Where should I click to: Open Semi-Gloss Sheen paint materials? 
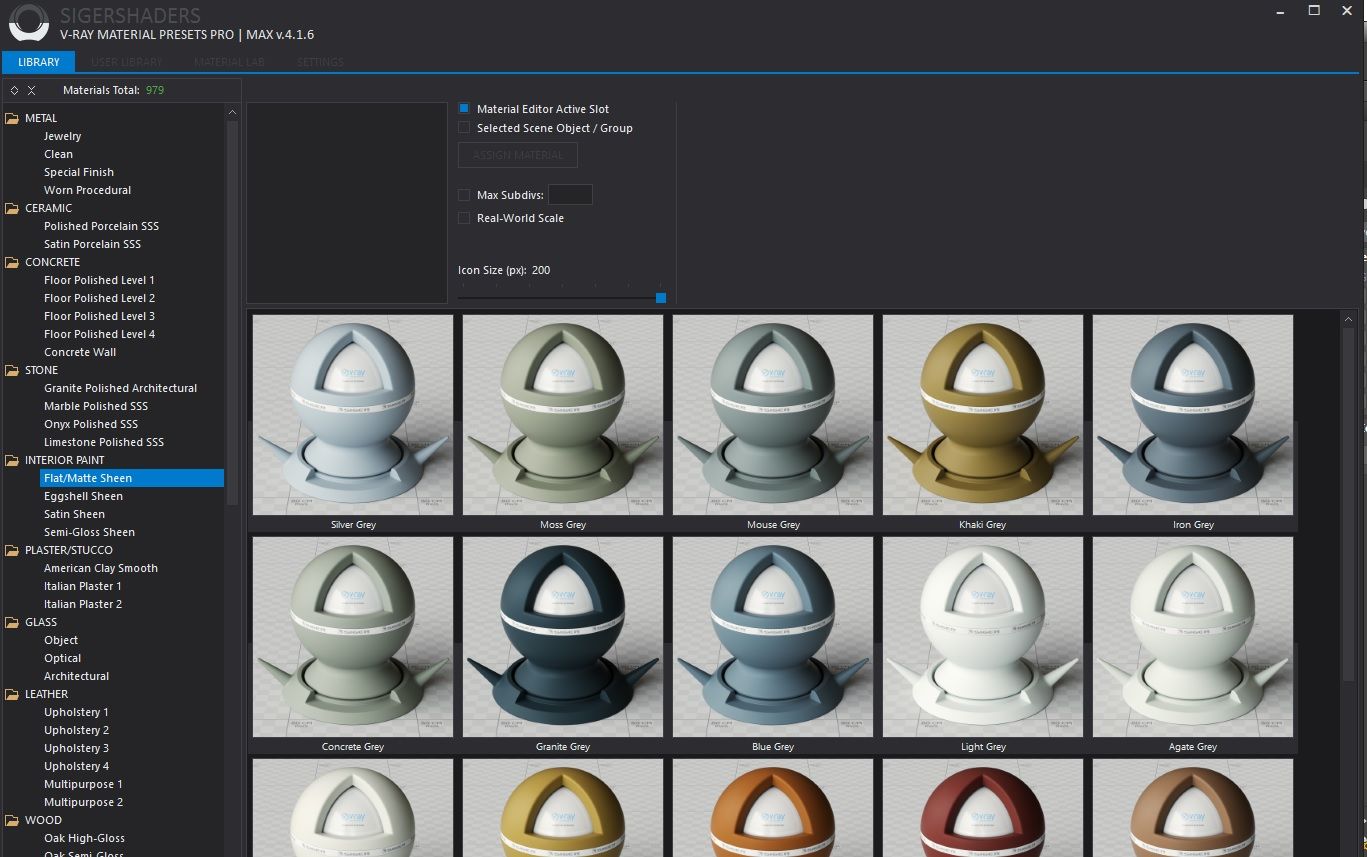point(89,532)
